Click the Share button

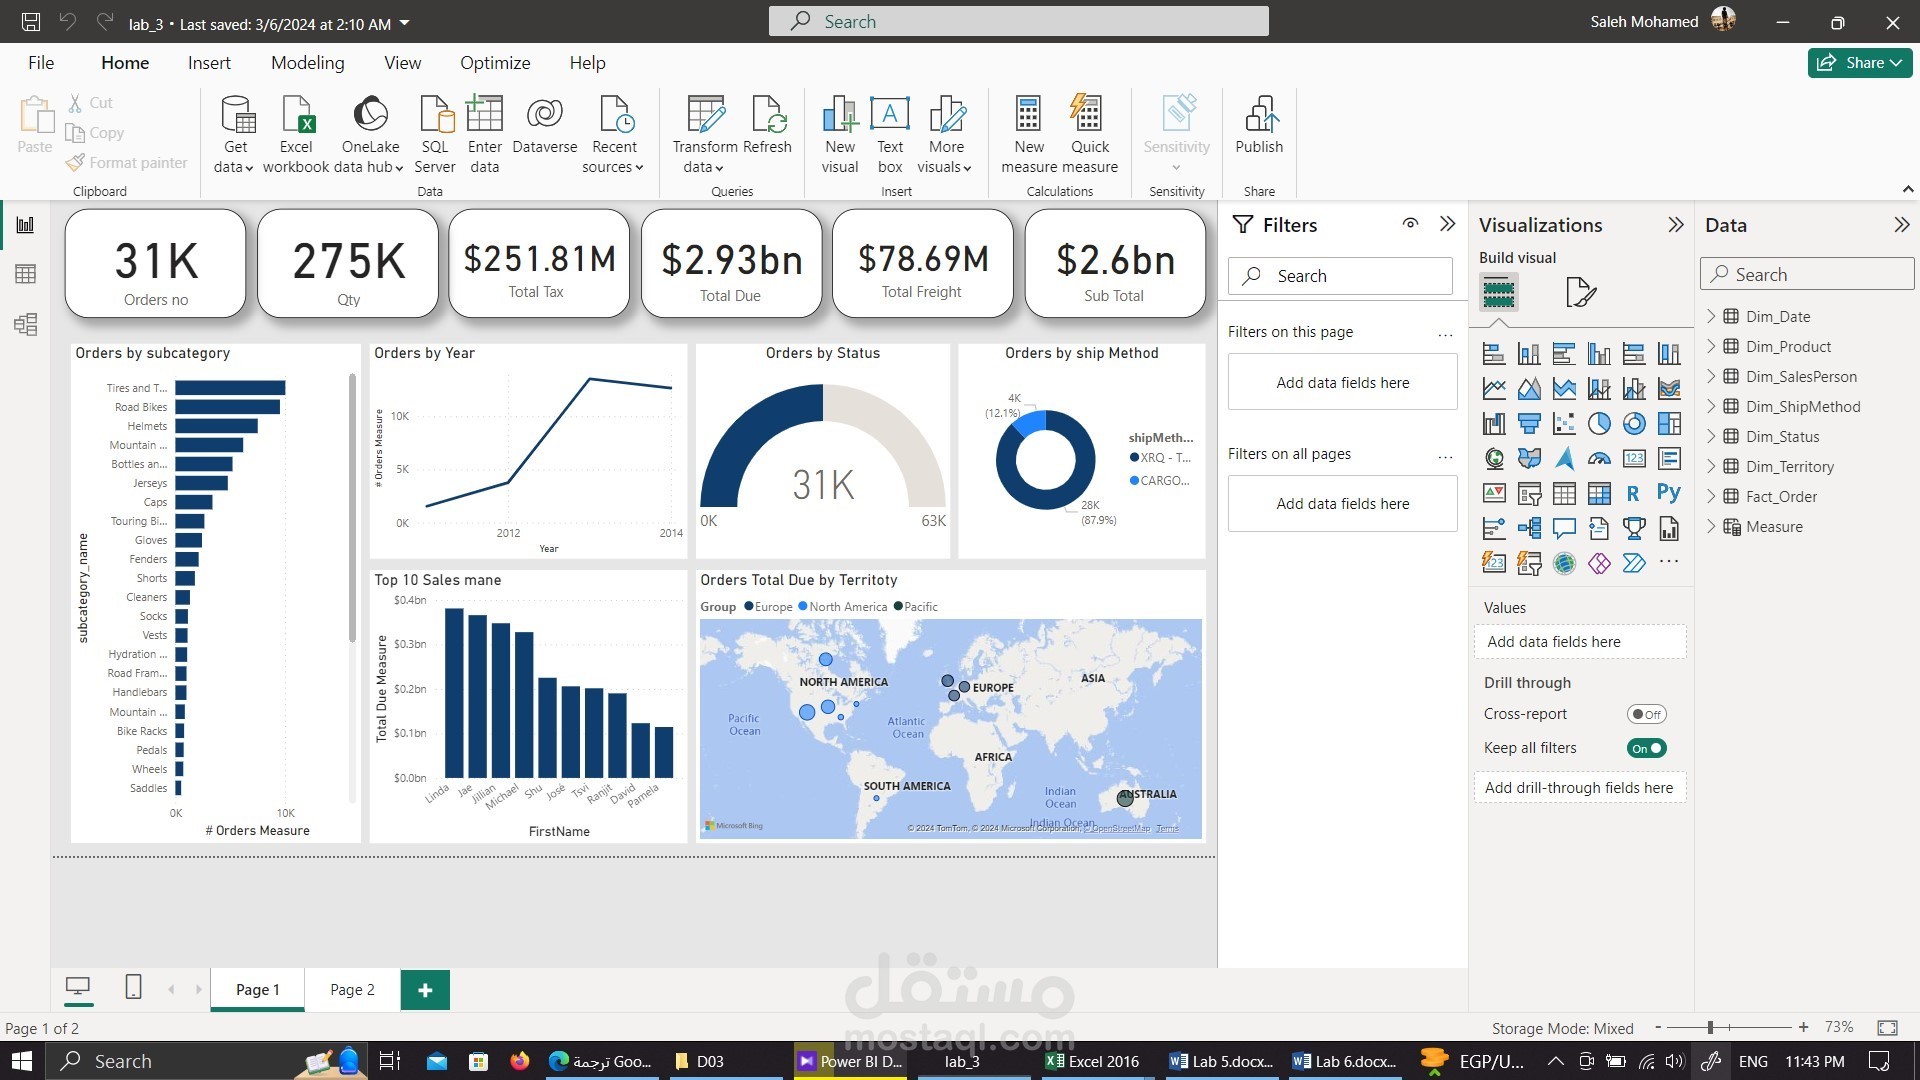(x=1858, y=62)
